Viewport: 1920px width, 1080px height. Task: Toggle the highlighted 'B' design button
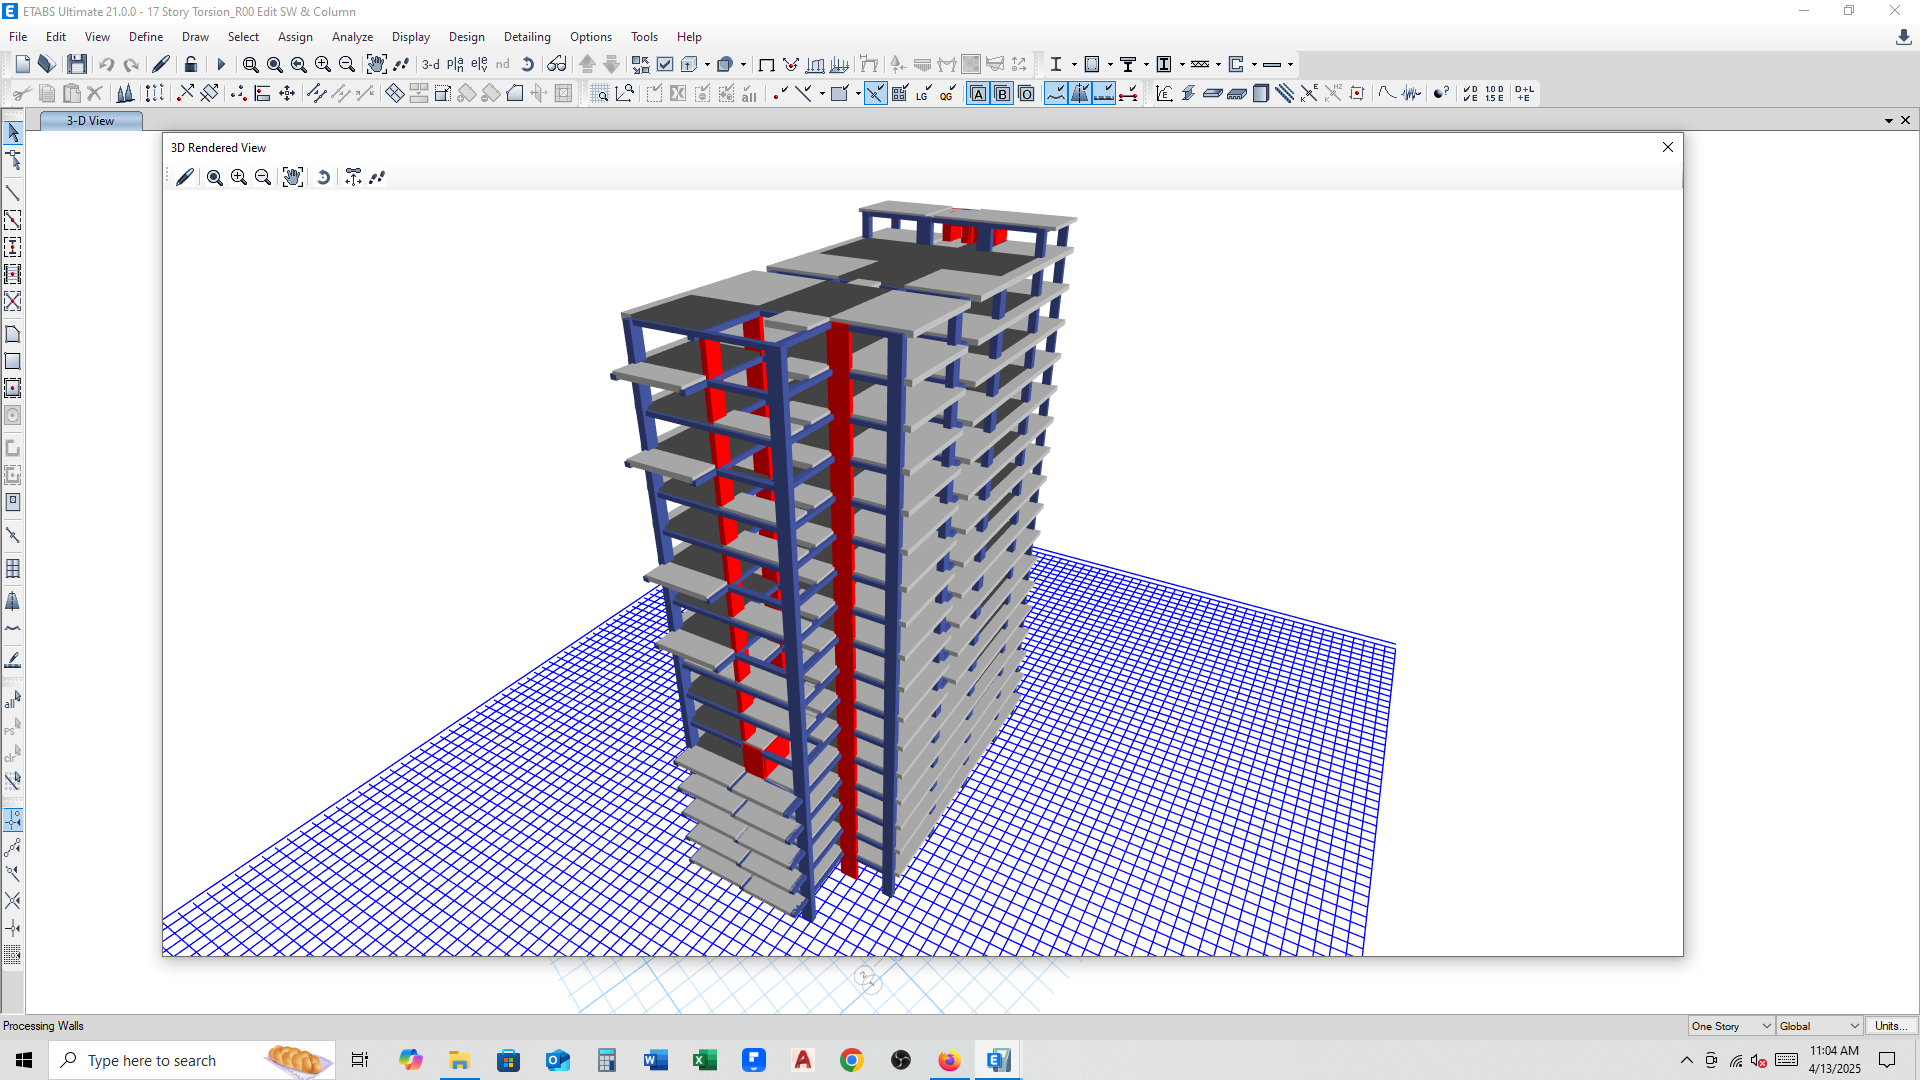click(x=1002, y=93)
